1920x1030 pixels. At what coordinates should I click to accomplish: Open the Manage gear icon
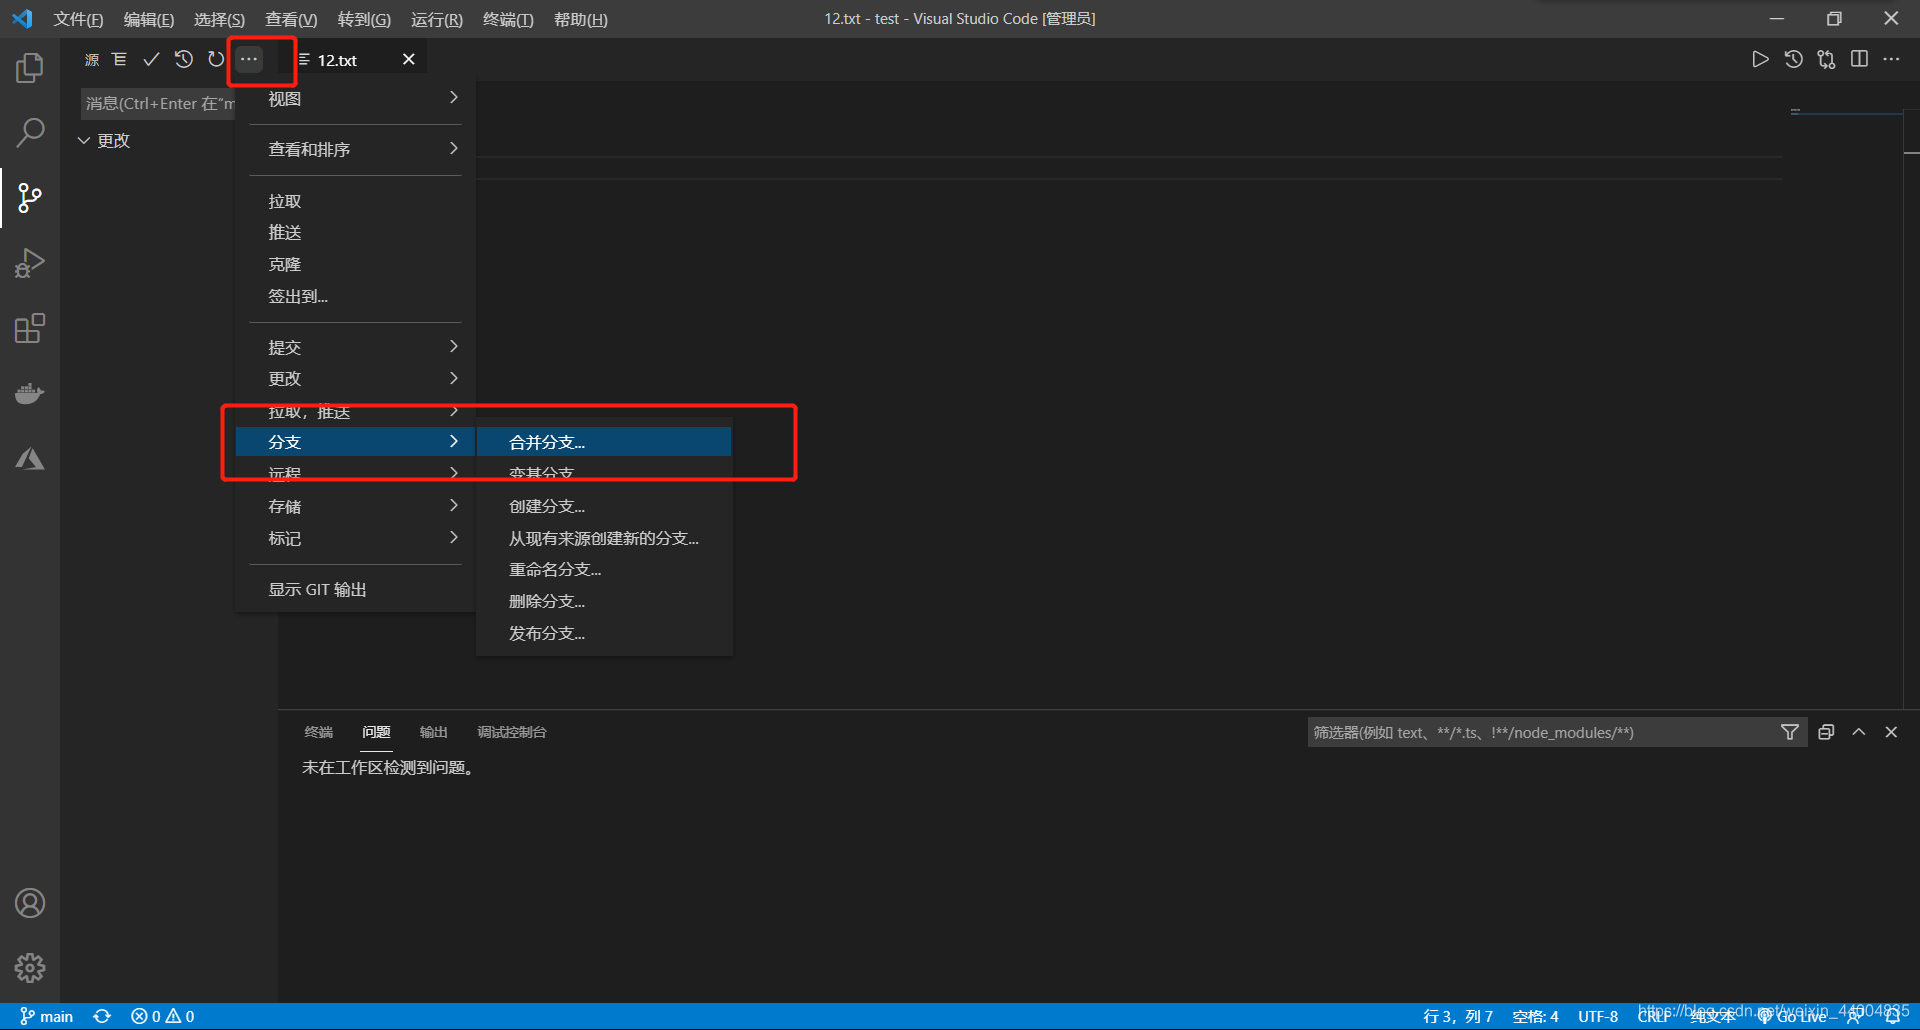(x=30, y=968)
